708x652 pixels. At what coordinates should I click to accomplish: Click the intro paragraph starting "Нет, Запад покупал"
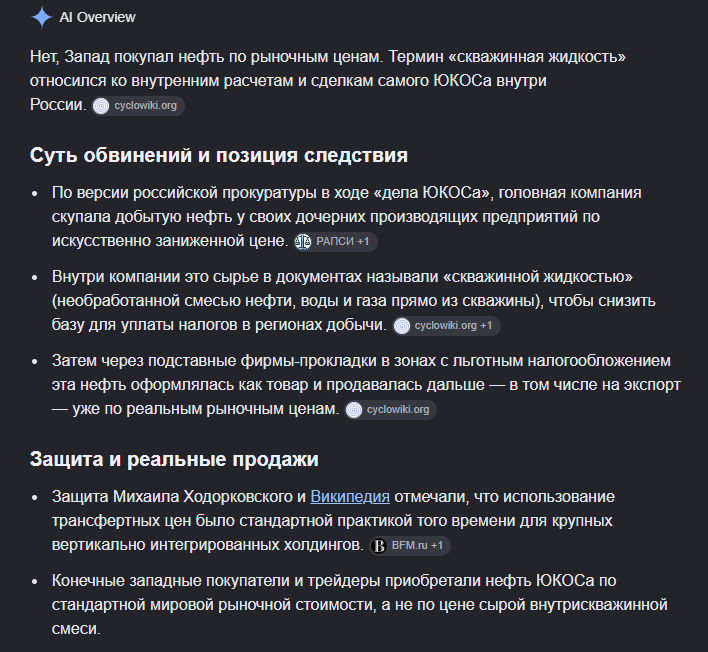[328, 81]
